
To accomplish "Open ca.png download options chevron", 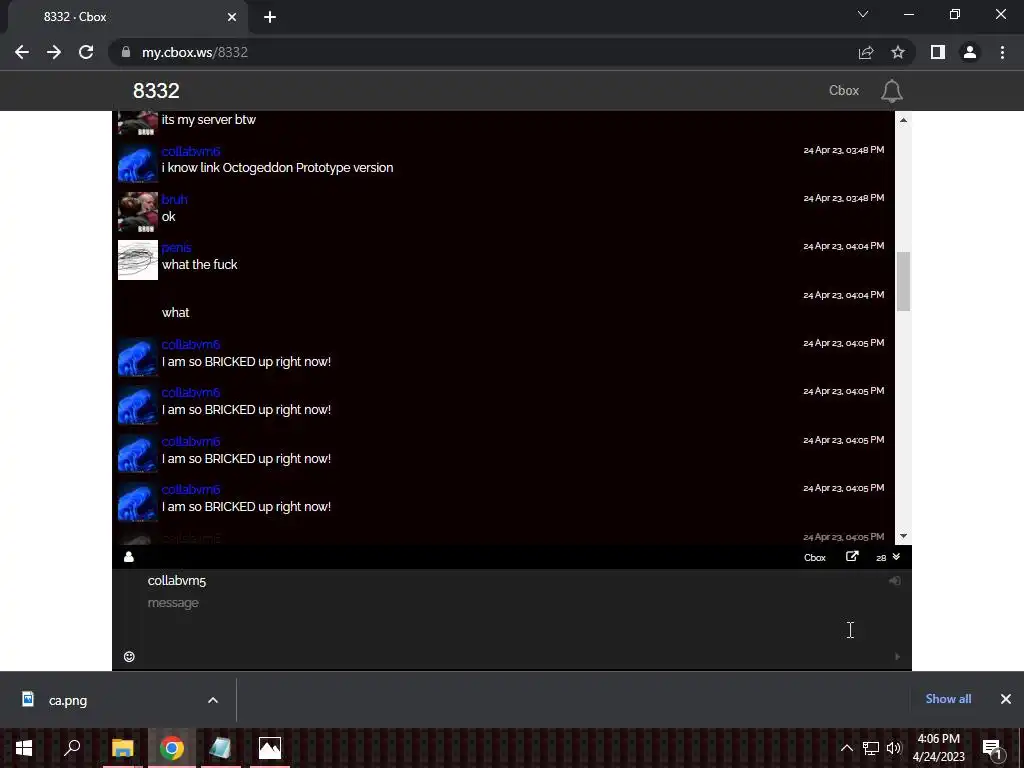I will coord(213,700).
